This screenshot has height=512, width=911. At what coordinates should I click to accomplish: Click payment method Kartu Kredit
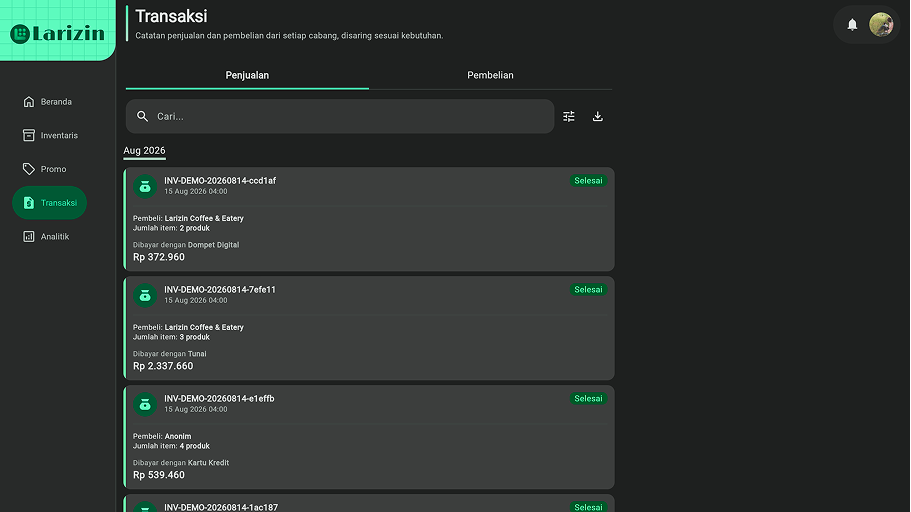click(x=208, y=463)
